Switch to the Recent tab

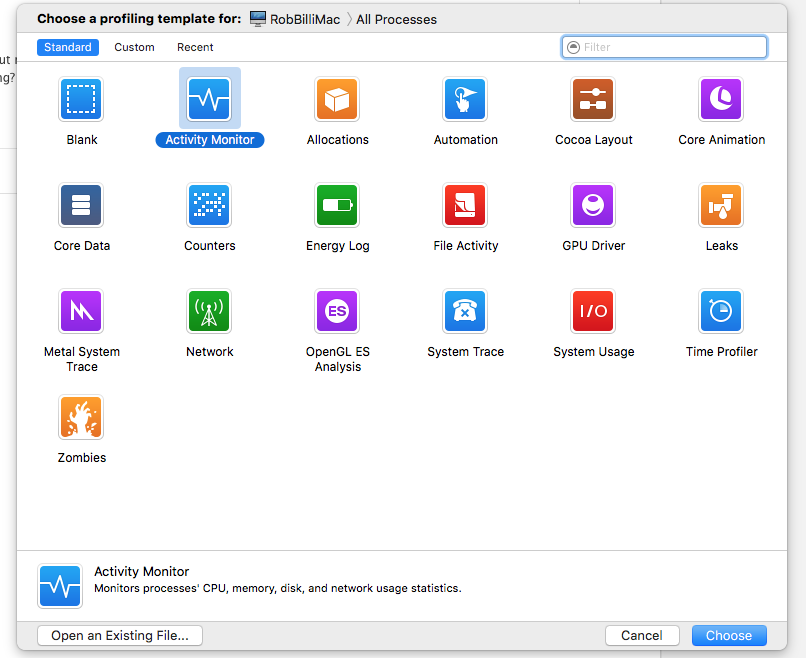coord(195,47)
